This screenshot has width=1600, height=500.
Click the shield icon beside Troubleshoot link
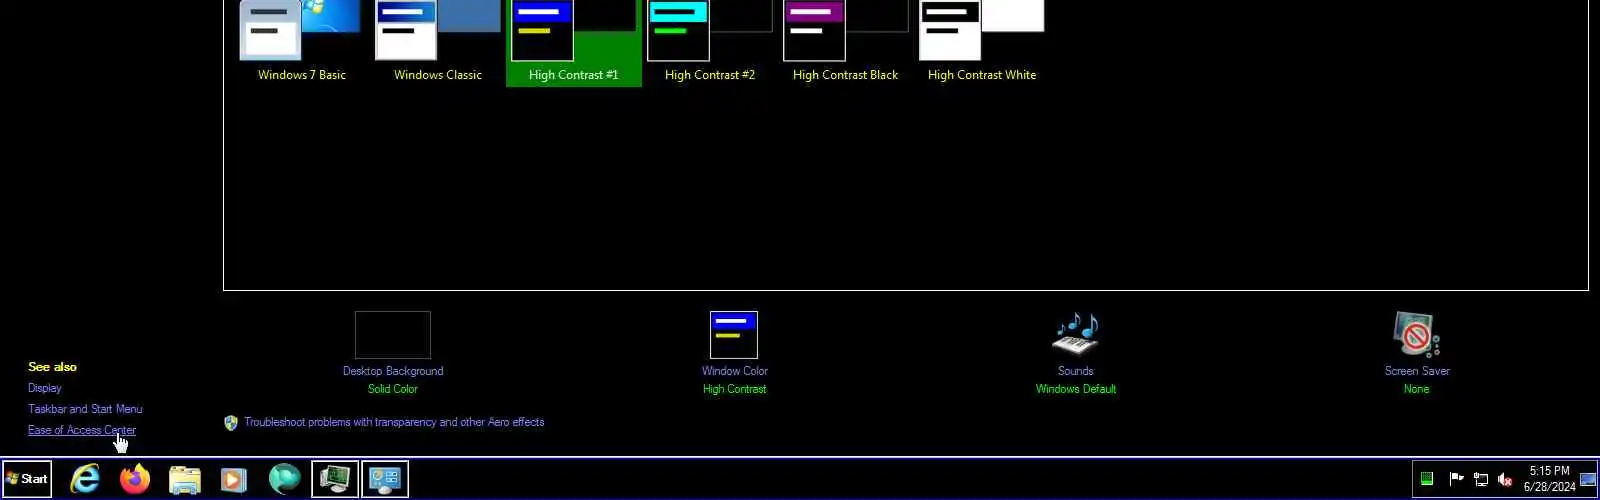pos(231,423)
